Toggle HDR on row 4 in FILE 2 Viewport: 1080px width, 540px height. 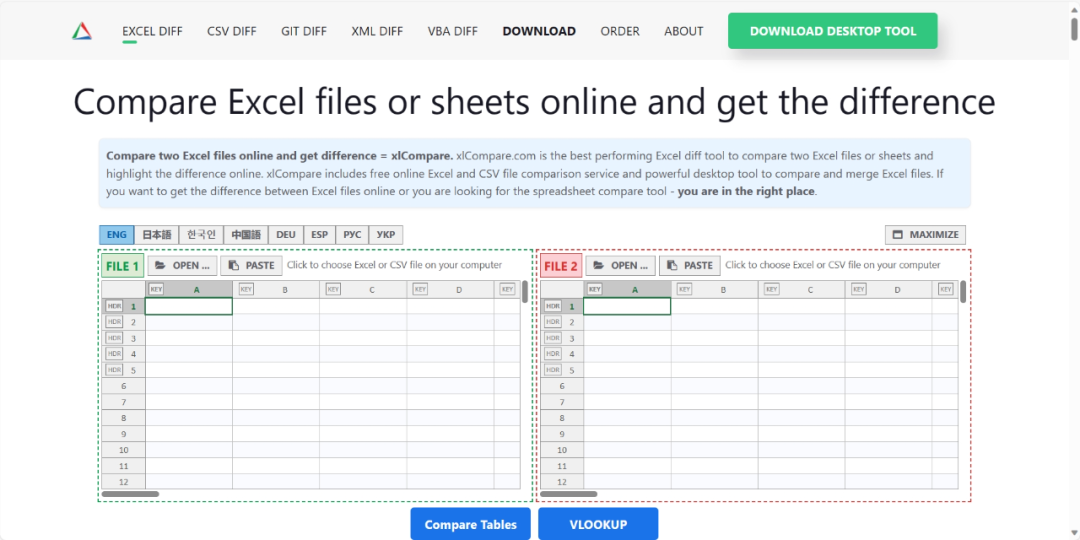[552, 353]
